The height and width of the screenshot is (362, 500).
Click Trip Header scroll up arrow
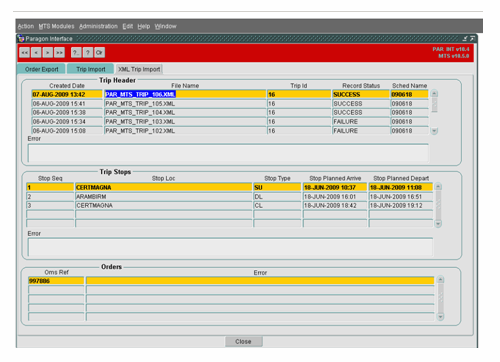pyautogui.click(x=434, y=93)
